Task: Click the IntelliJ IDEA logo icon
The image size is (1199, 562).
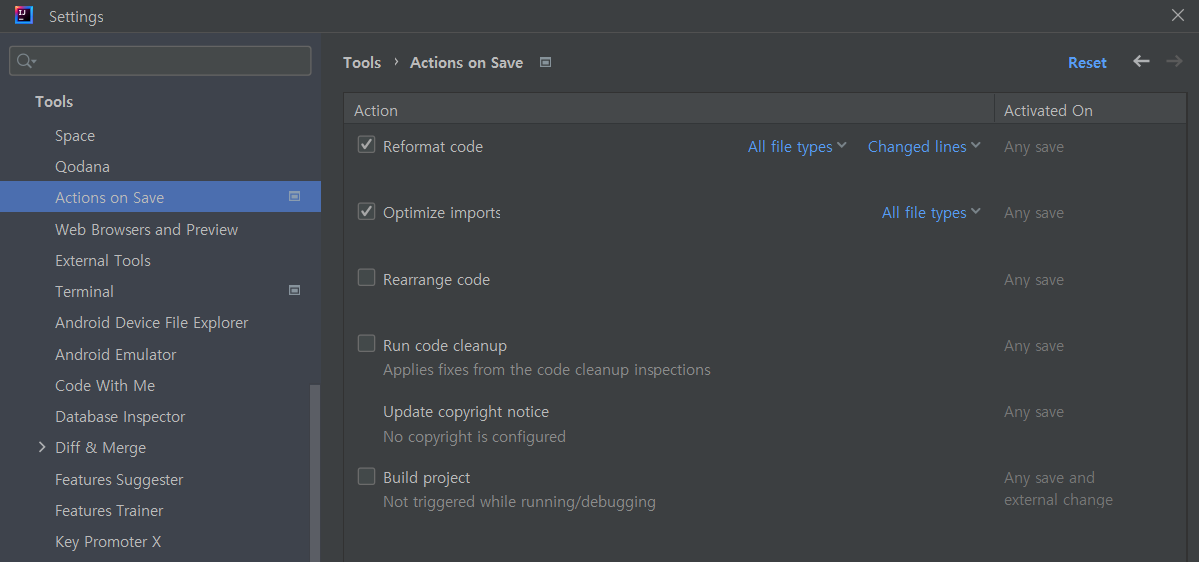Action: [x=24, y=15]
